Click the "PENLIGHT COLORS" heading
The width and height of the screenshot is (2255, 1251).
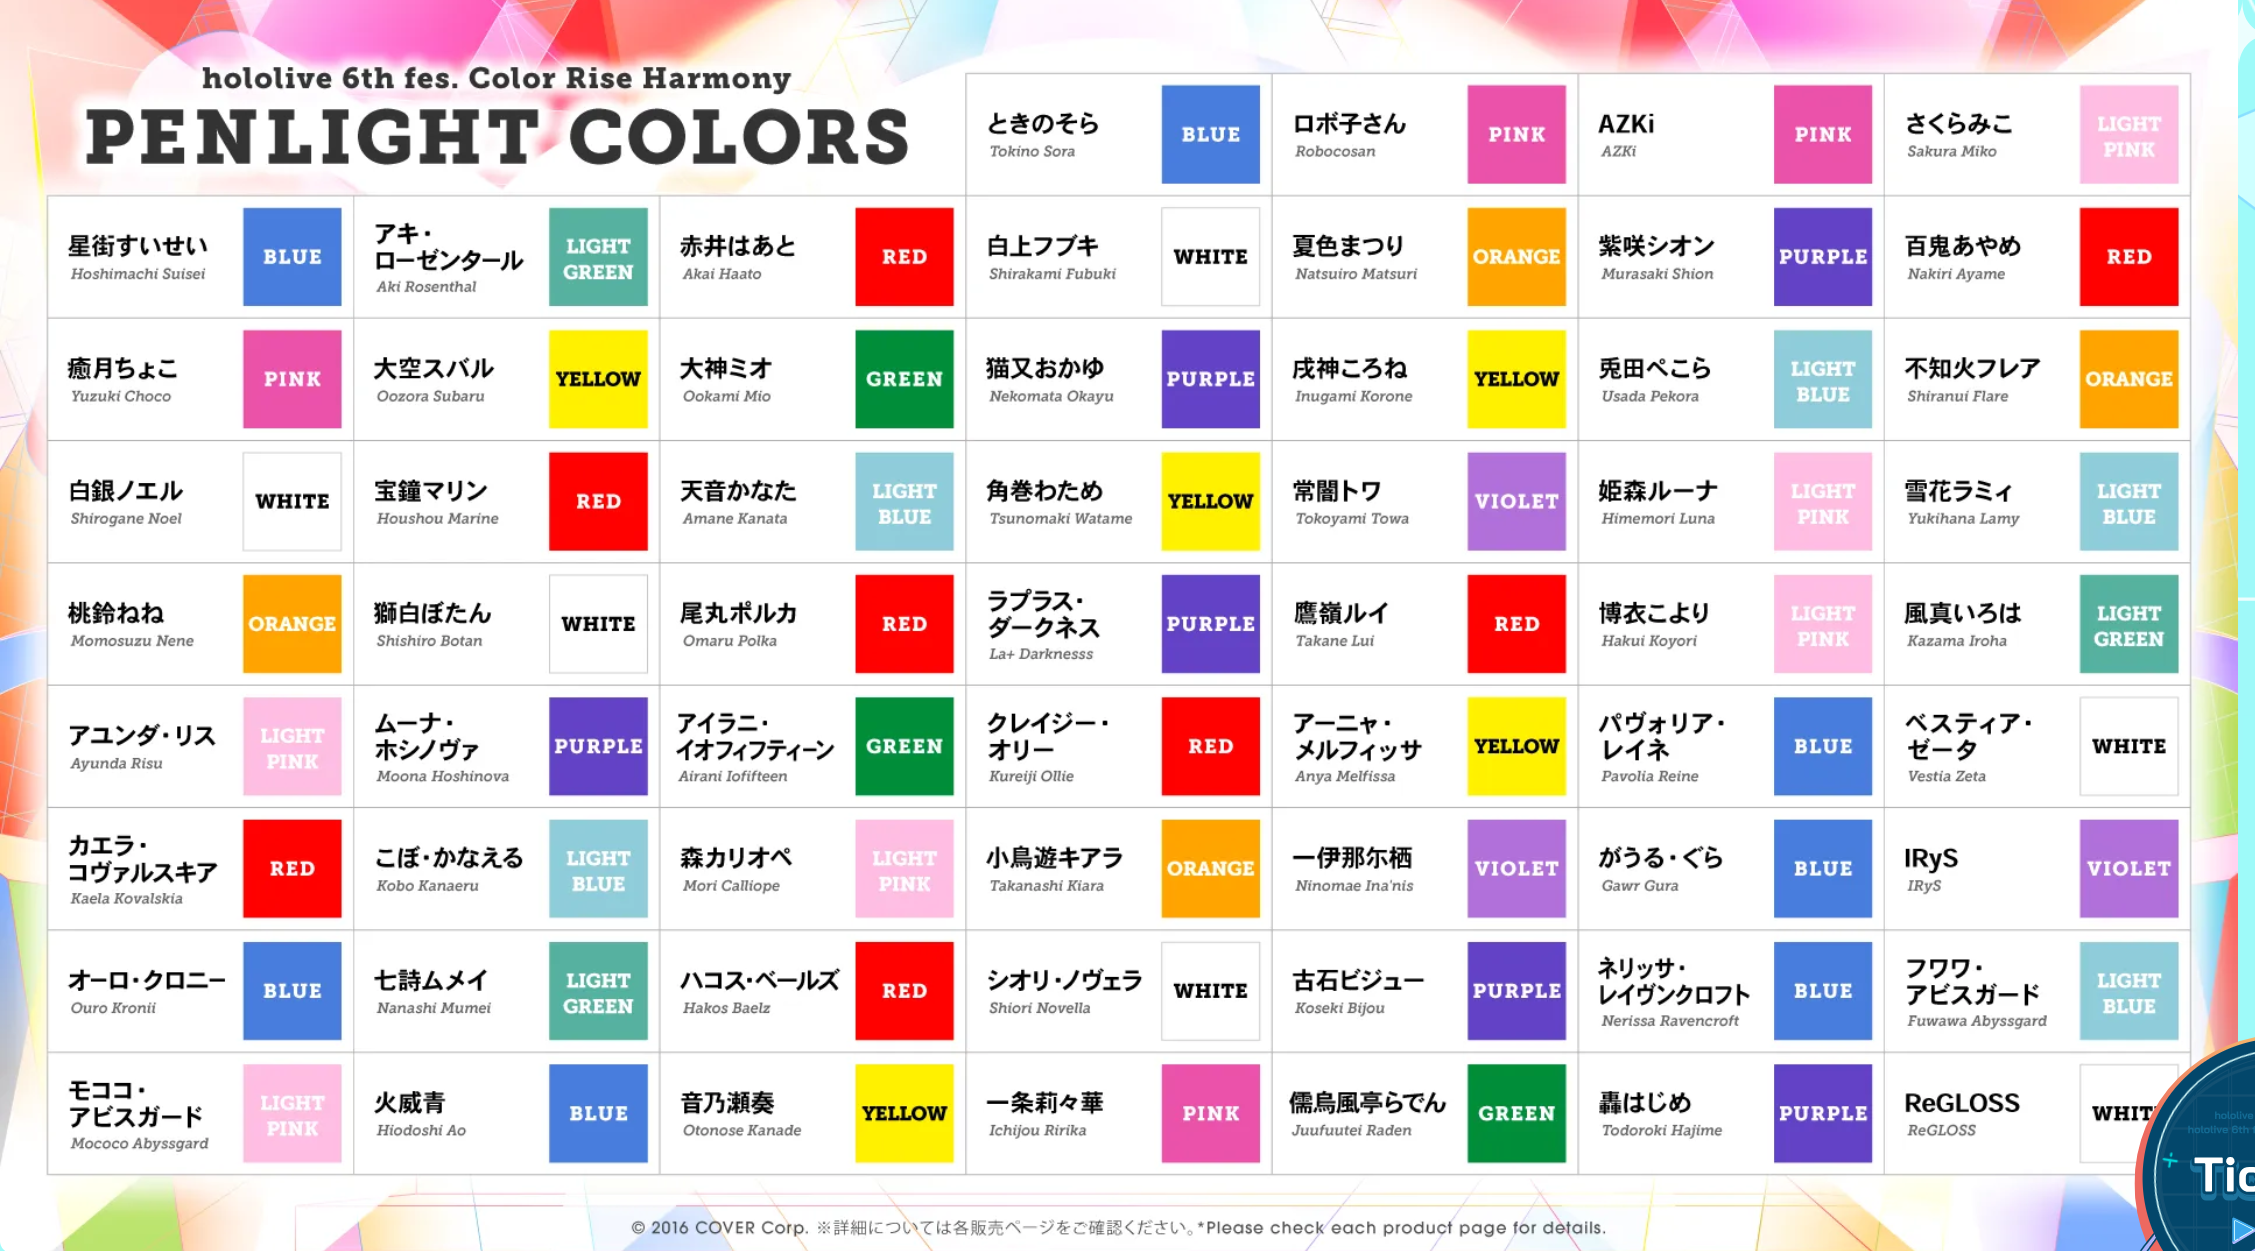pos(497,137)
